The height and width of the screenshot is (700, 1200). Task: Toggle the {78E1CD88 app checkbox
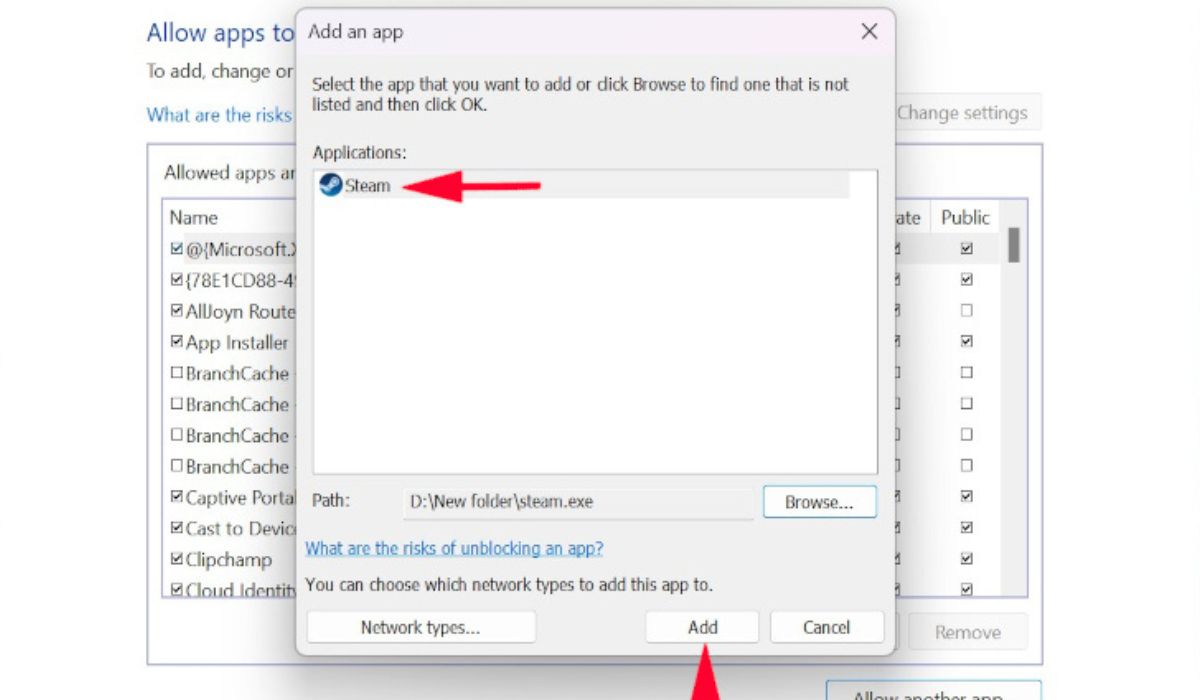point(177,280)
